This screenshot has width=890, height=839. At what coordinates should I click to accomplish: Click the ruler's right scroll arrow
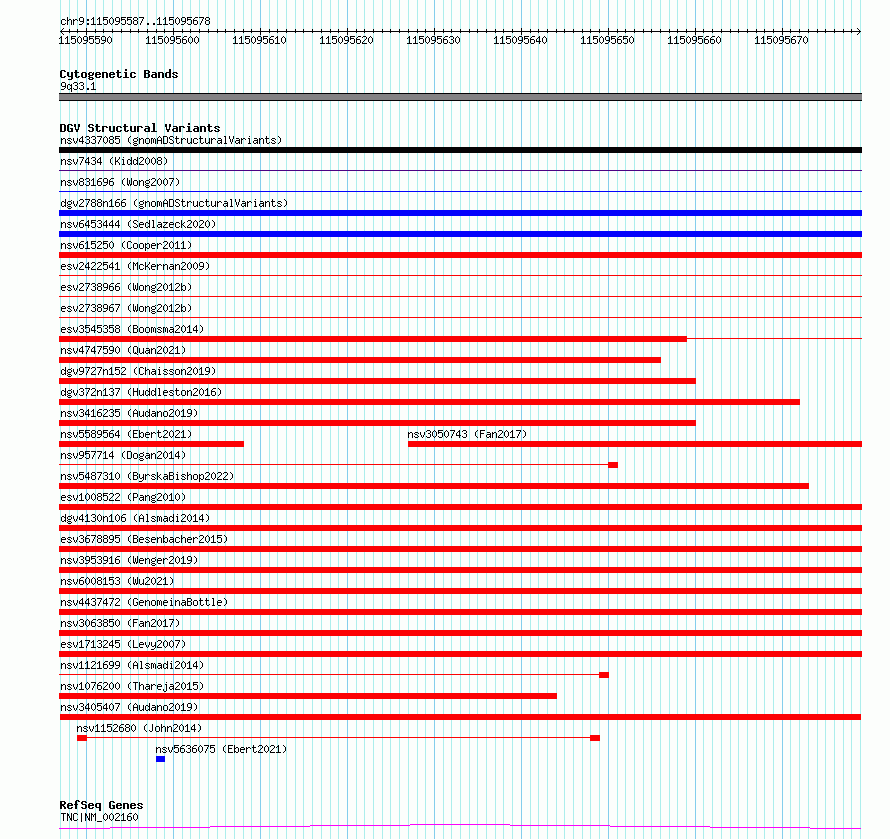click(x=859, y=31)
